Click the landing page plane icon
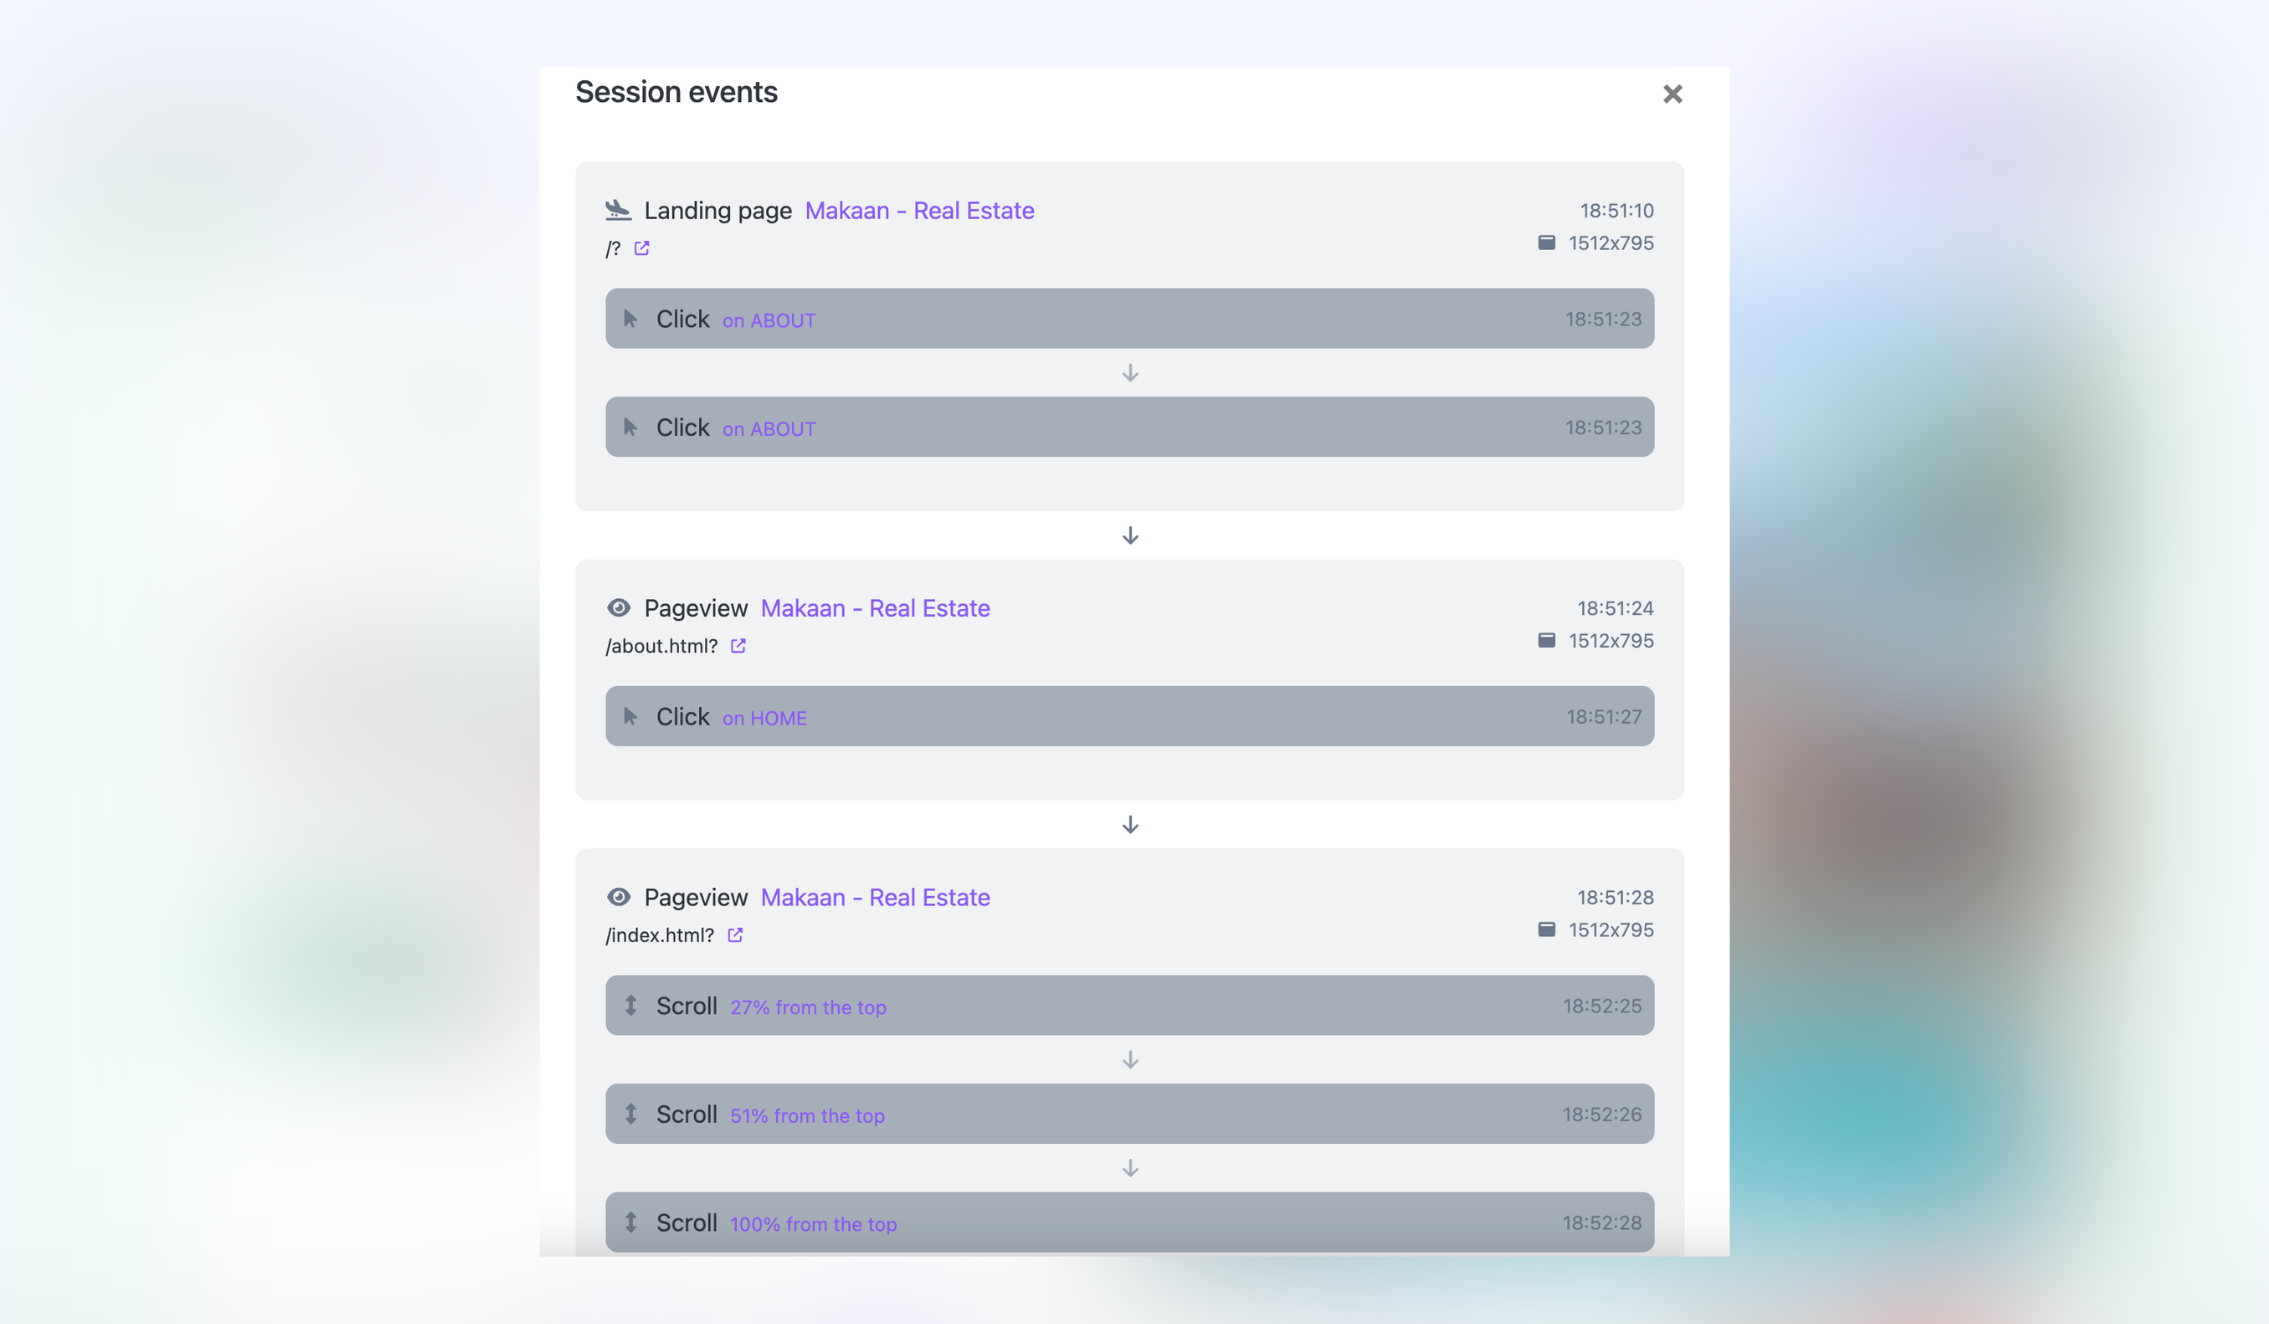 point(618,210)
